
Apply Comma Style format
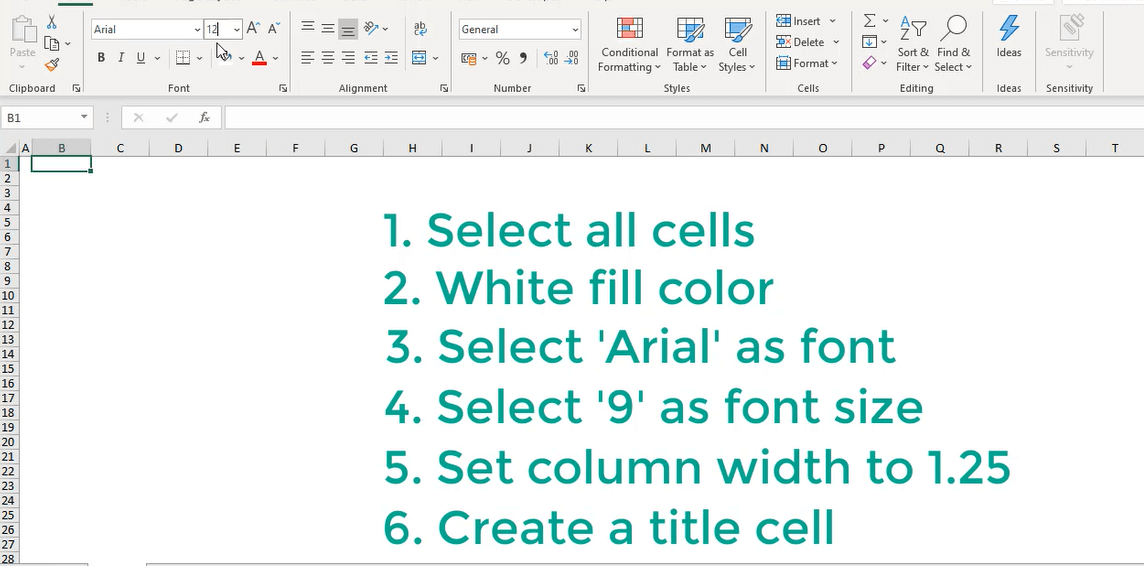(x=523, y=58)
